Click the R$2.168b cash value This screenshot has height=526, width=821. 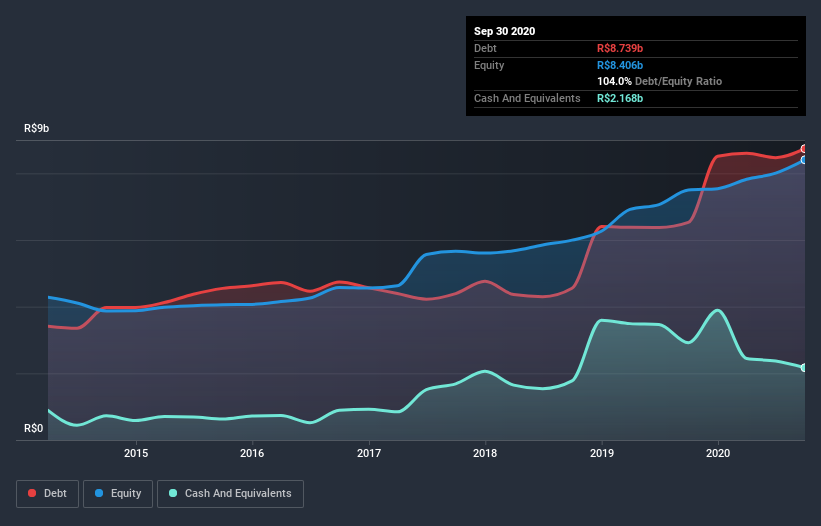[620, 98]
